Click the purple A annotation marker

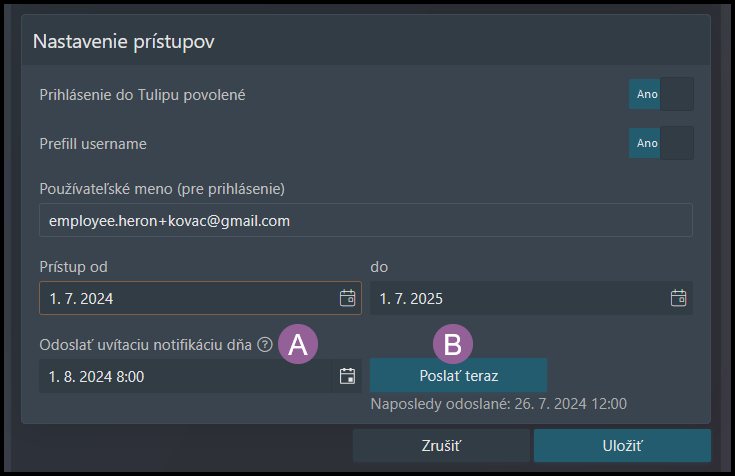point(298,344)
